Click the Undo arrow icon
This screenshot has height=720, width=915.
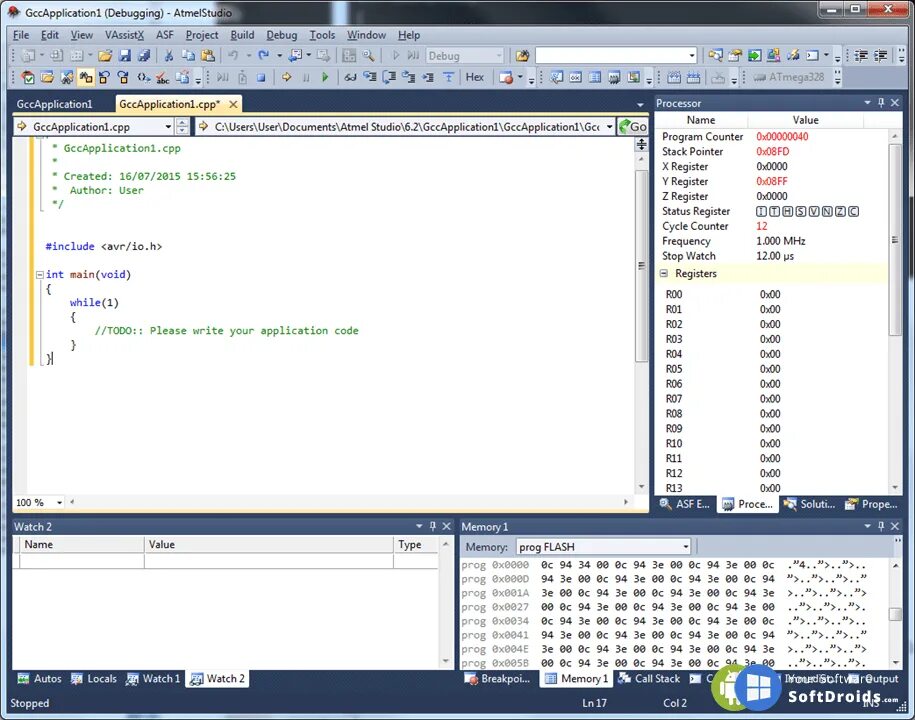233,55
